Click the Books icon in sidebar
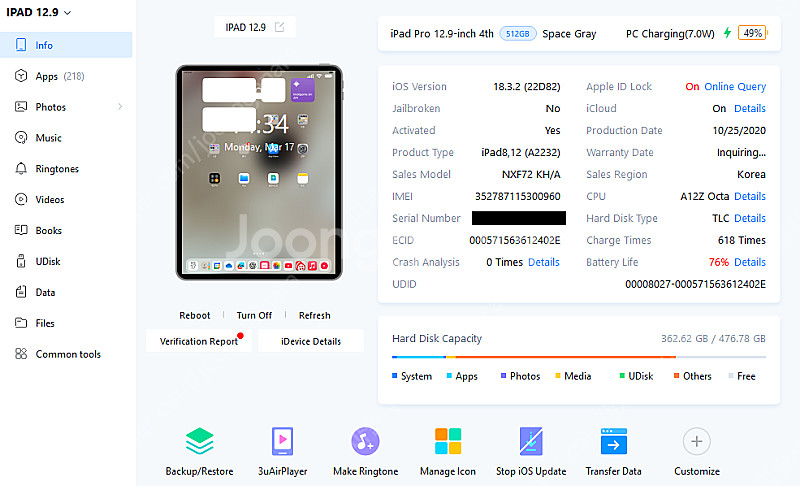This screenshot has height=486, width=800. 21,230
